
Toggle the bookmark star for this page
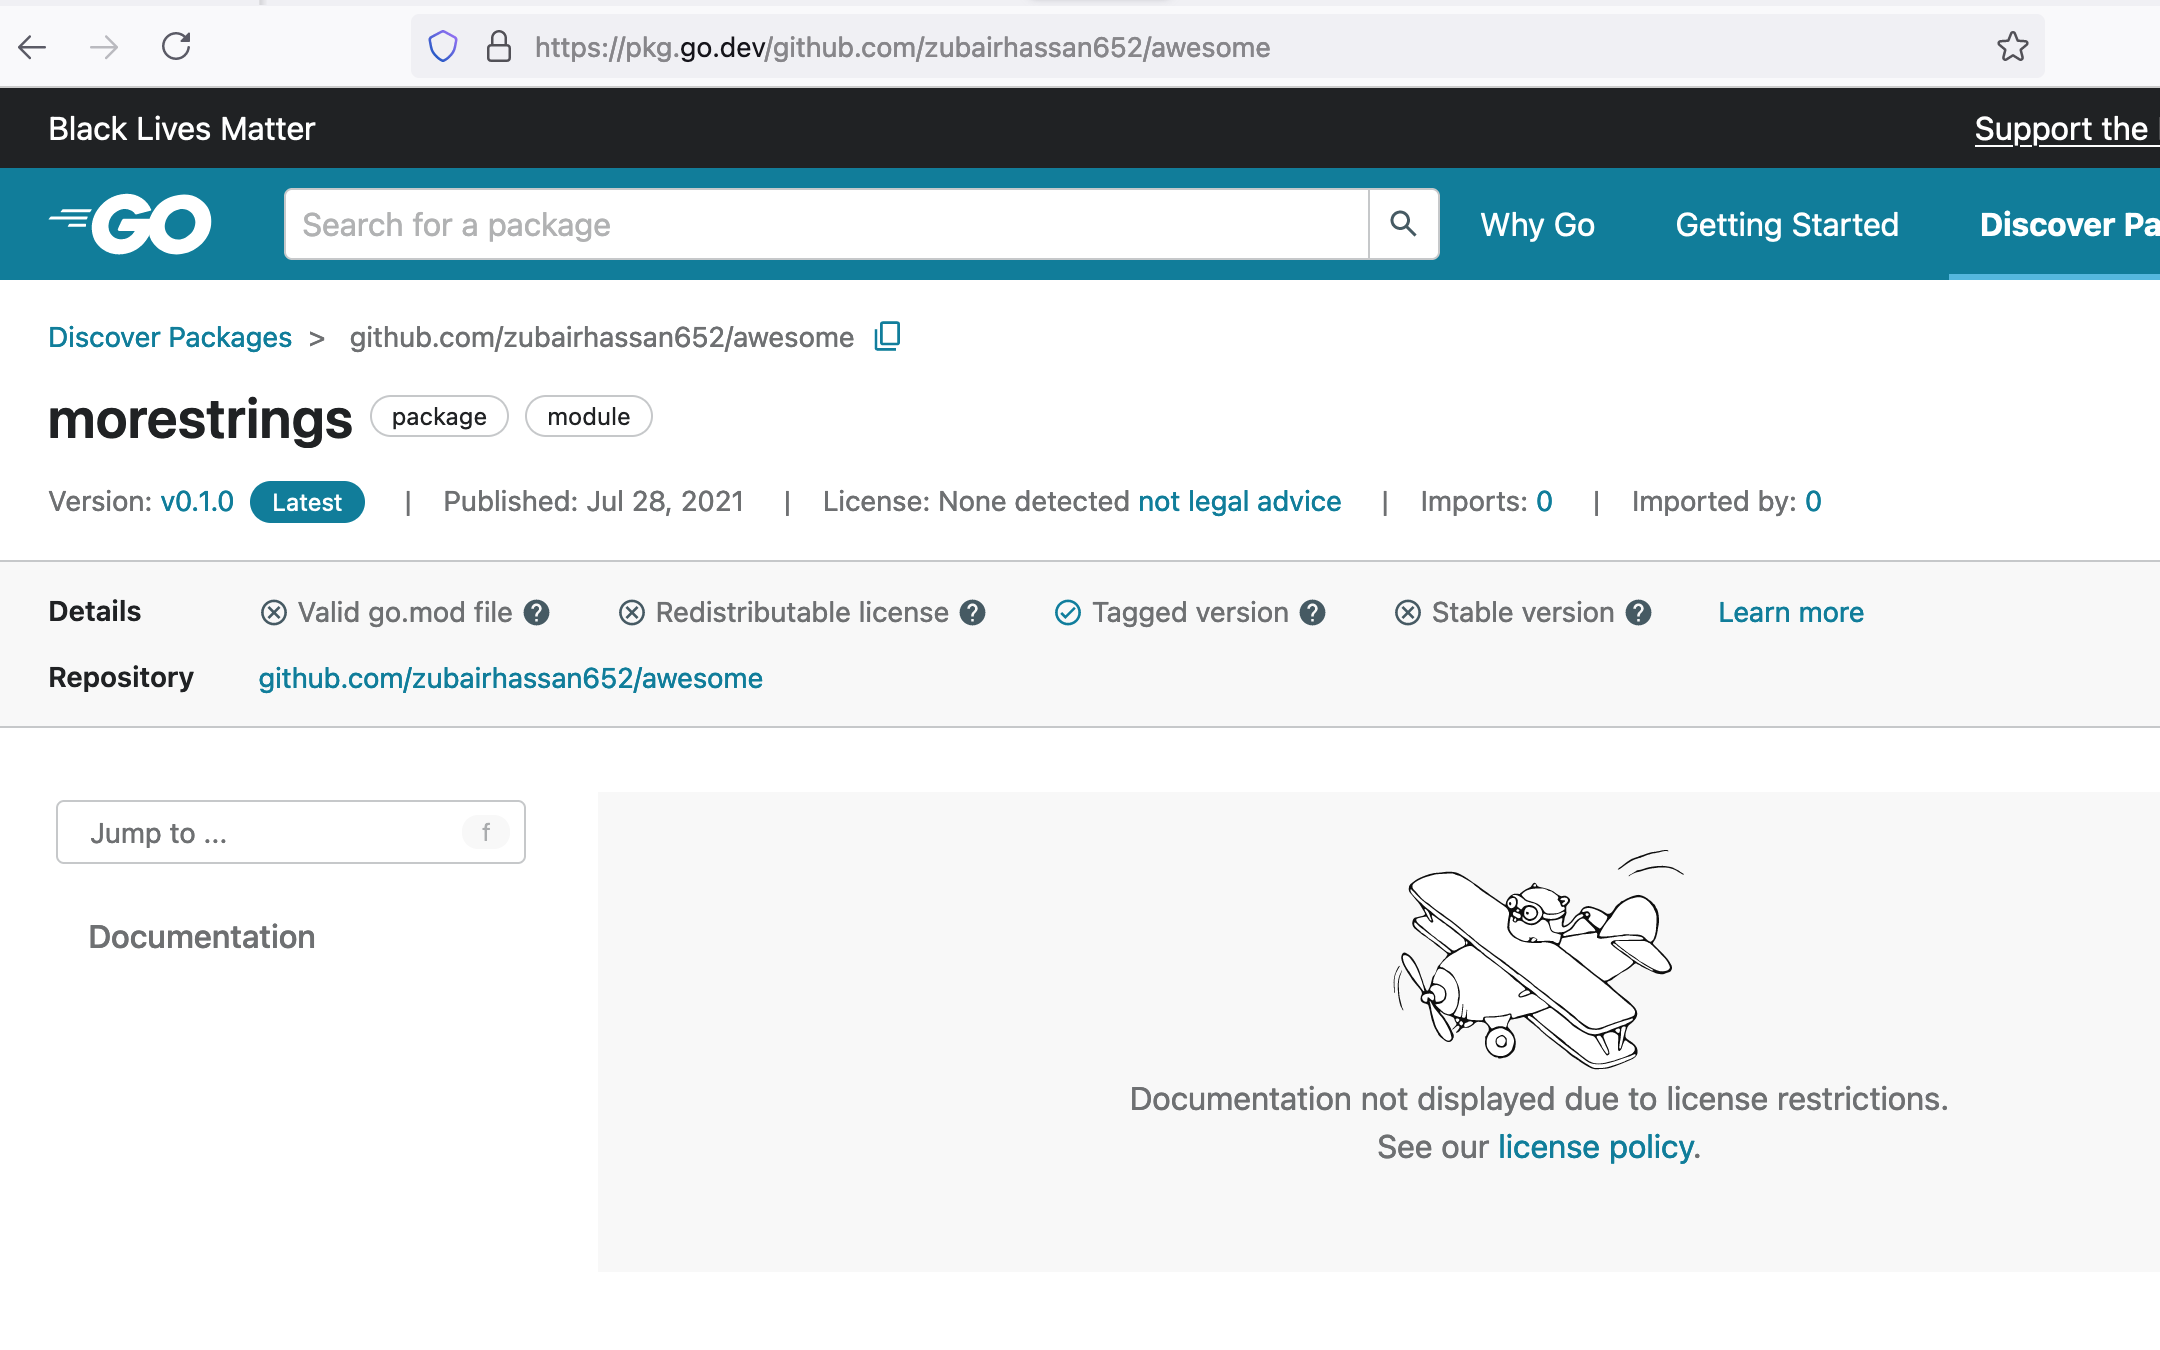(x=2013, y=46)
